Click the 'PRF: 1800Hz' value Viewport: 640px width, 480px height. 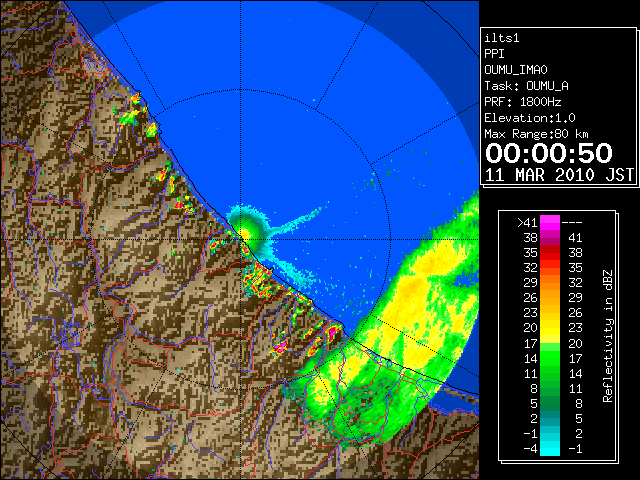[523, 102]
